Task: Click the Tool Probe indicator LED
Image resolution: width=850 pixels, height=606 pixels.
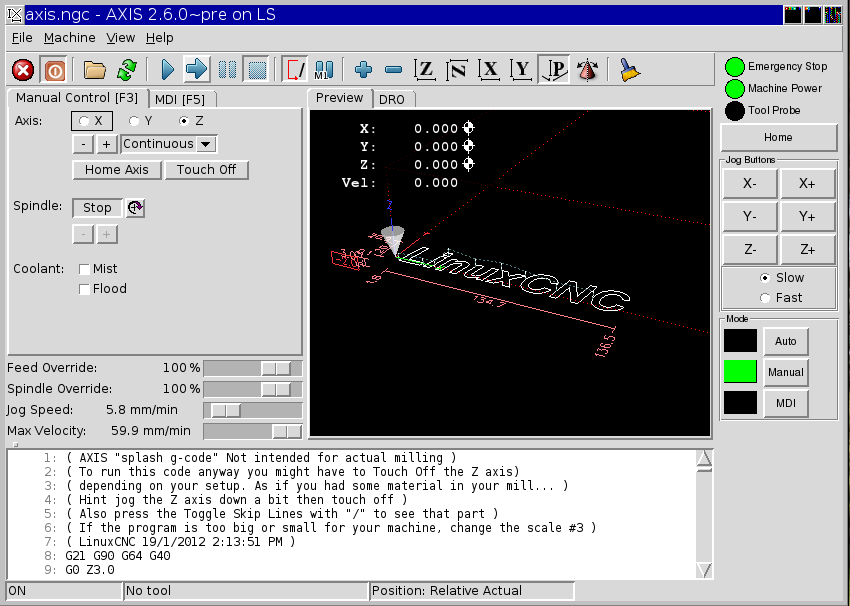Action: coord(735,111)
